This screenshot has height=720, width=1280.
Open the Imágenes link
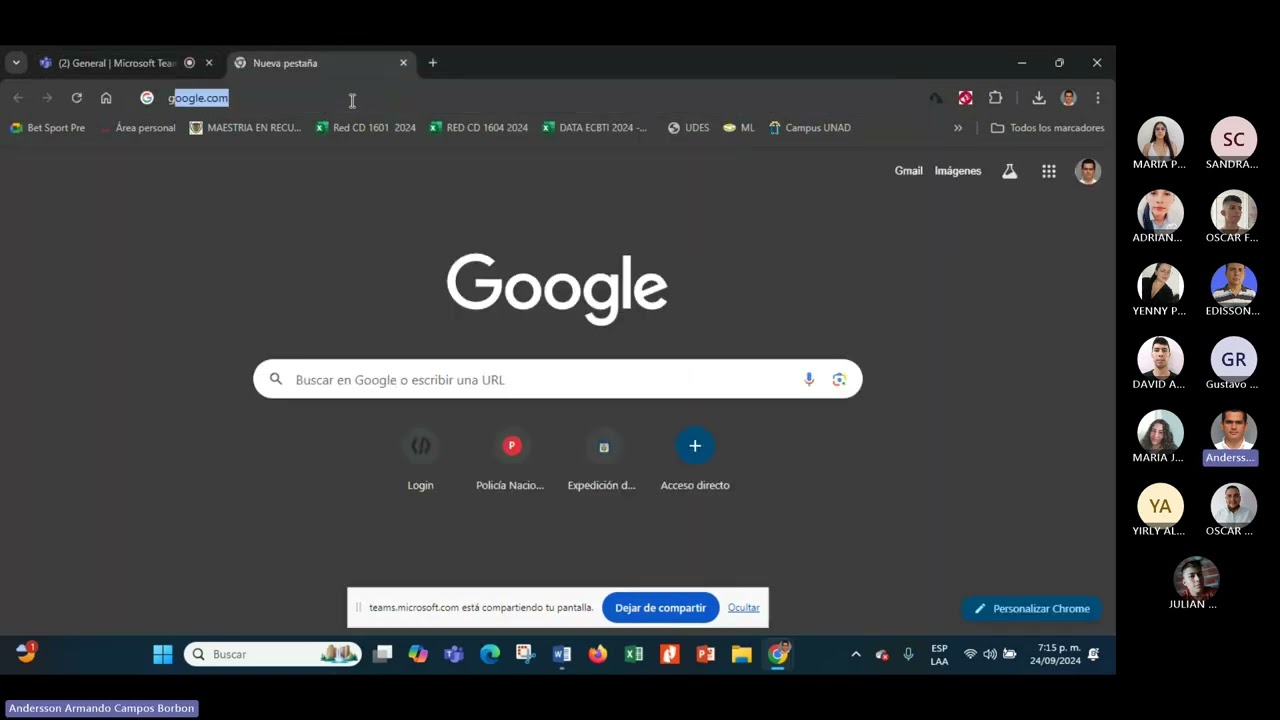(x=958, y=171)
